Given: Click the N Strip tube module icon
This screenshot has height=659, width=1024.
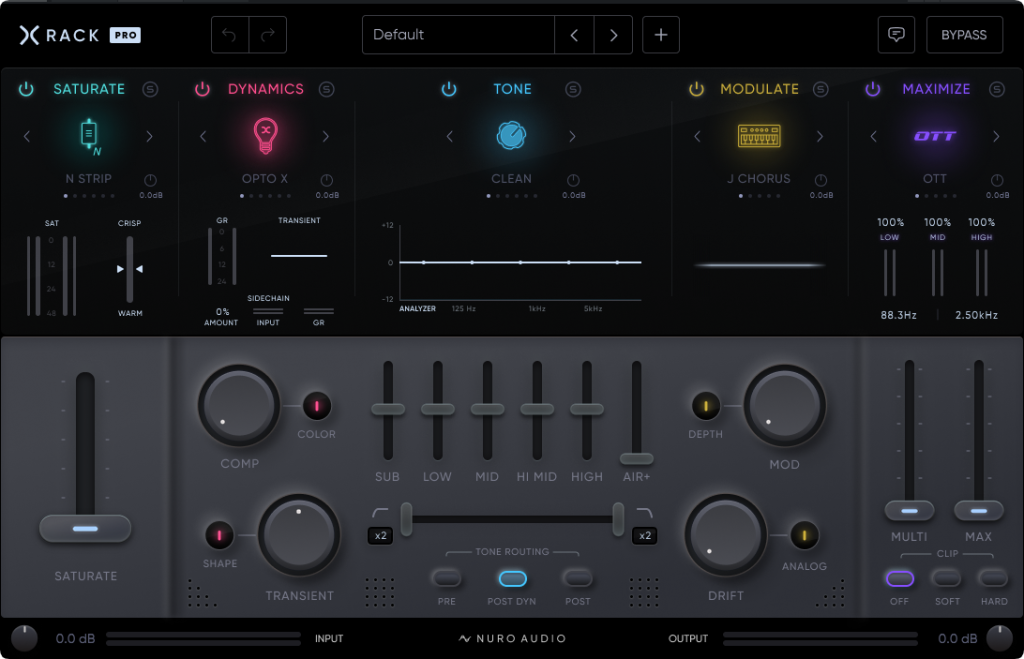Looking at the screenshot, I should click(89, 136).
